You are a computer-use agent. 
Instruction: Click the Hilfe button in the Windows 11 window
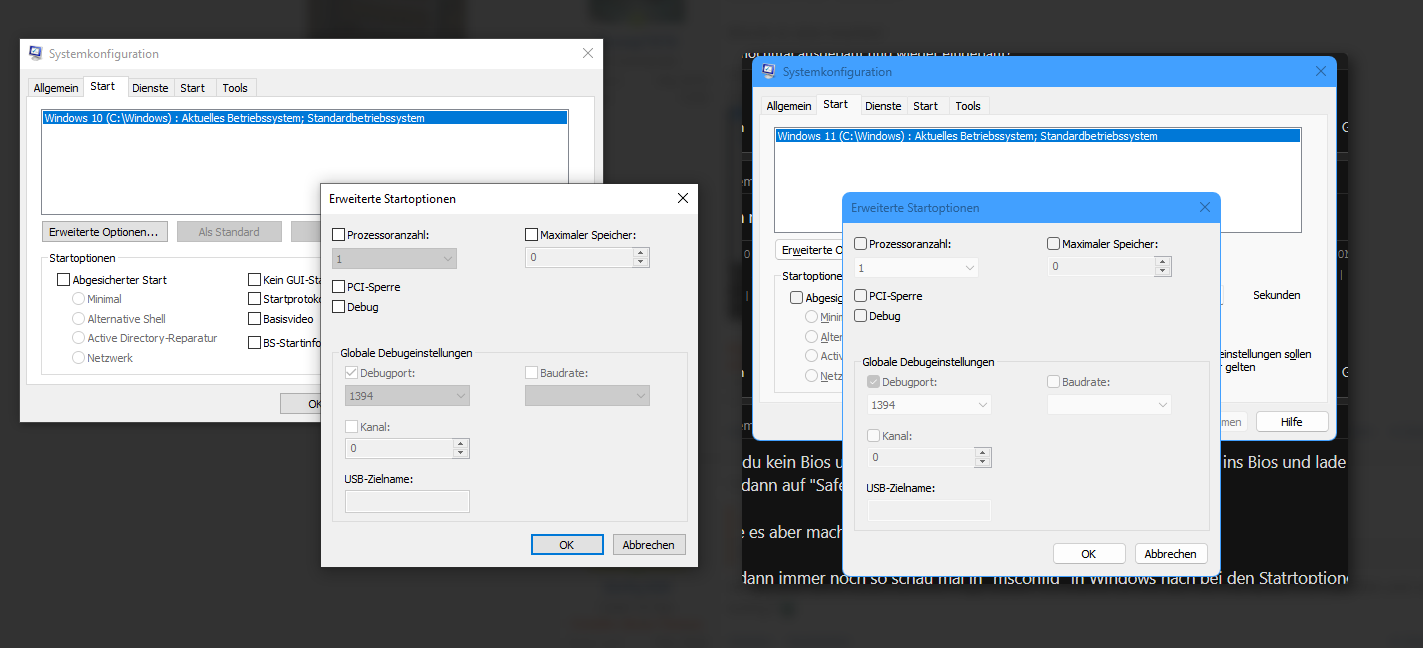(x=1292, y=422)
